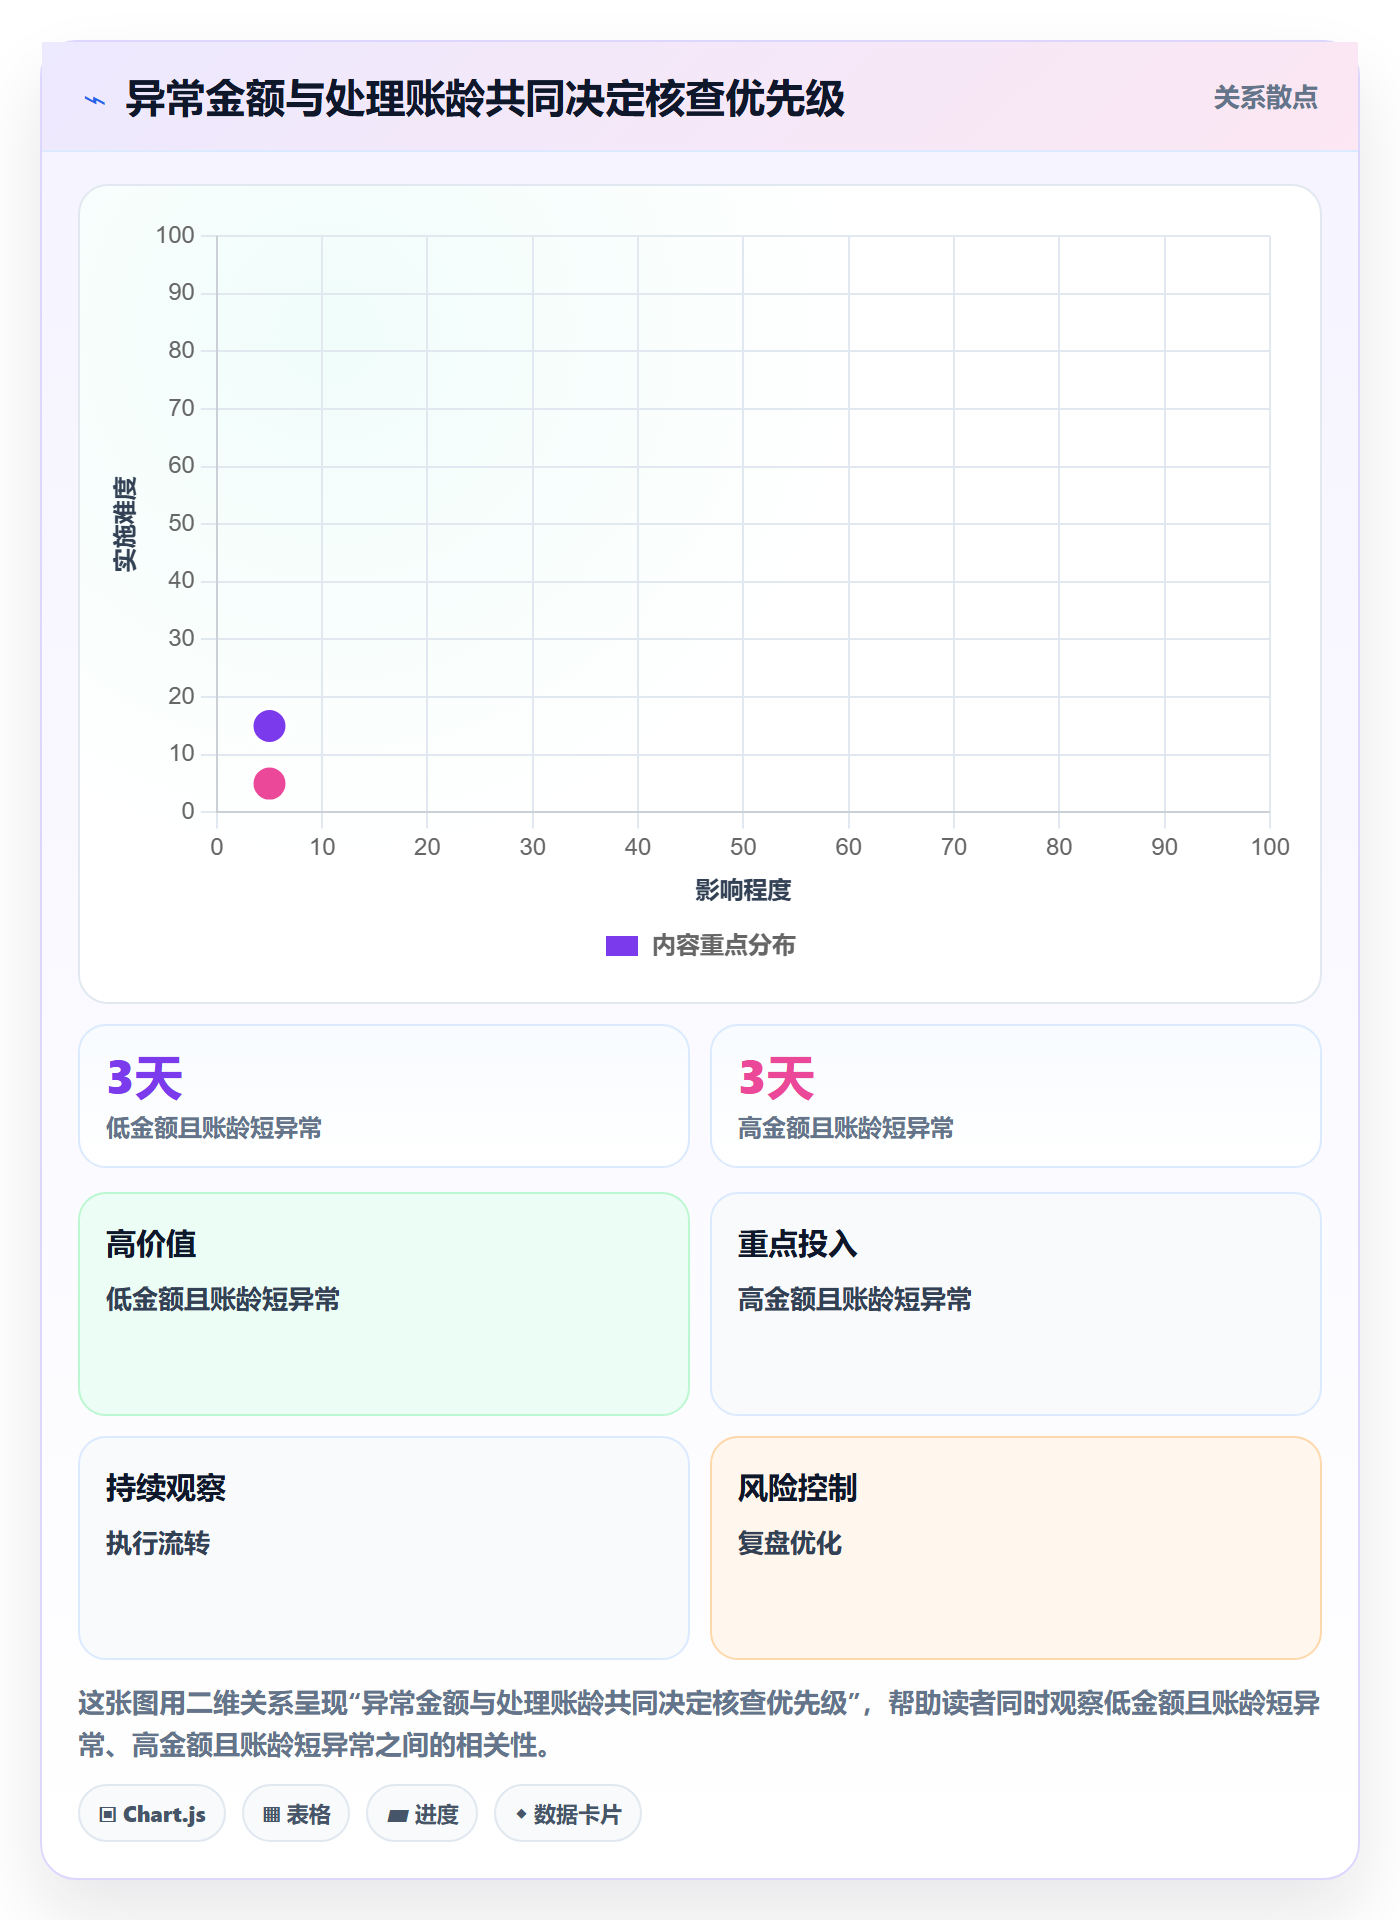Click the Chart.js chip square icon

coord(108,1815)
